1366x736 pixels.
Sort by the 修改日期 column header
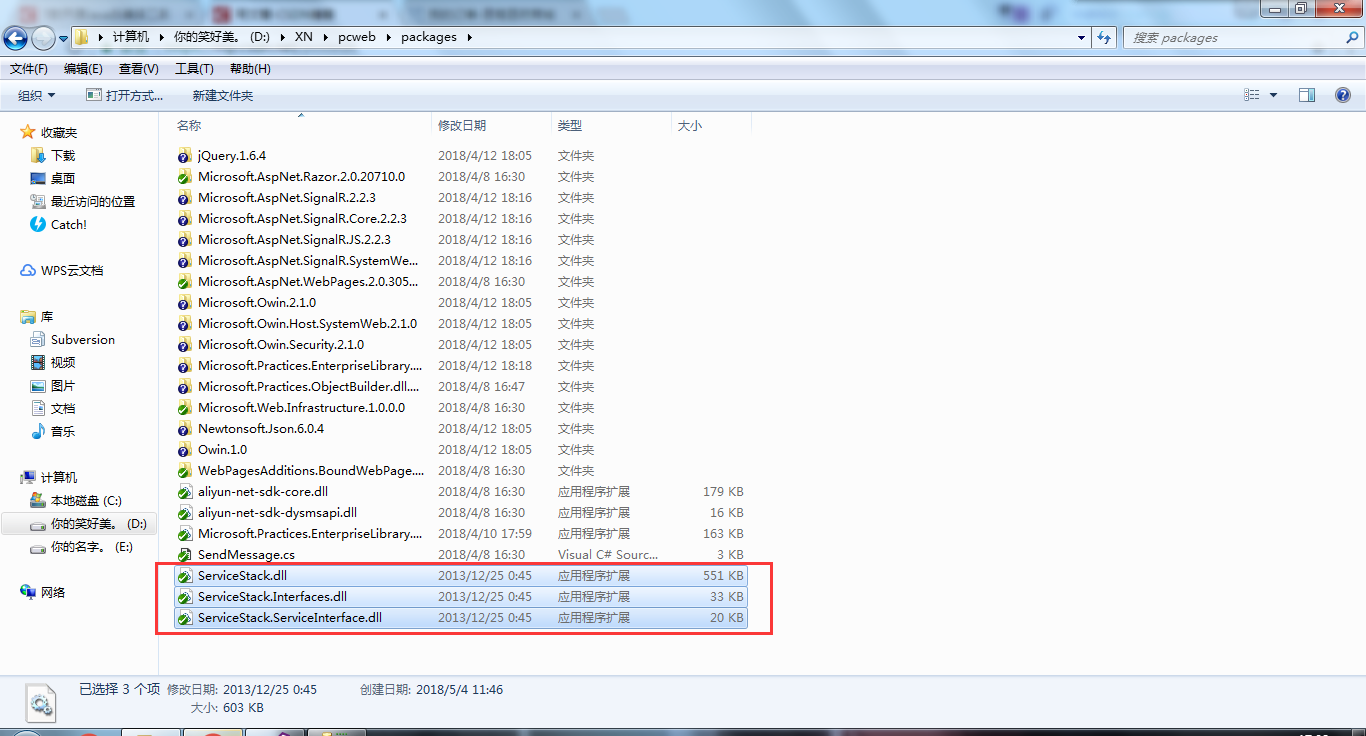pyautogui.click(x=462, y=125)
